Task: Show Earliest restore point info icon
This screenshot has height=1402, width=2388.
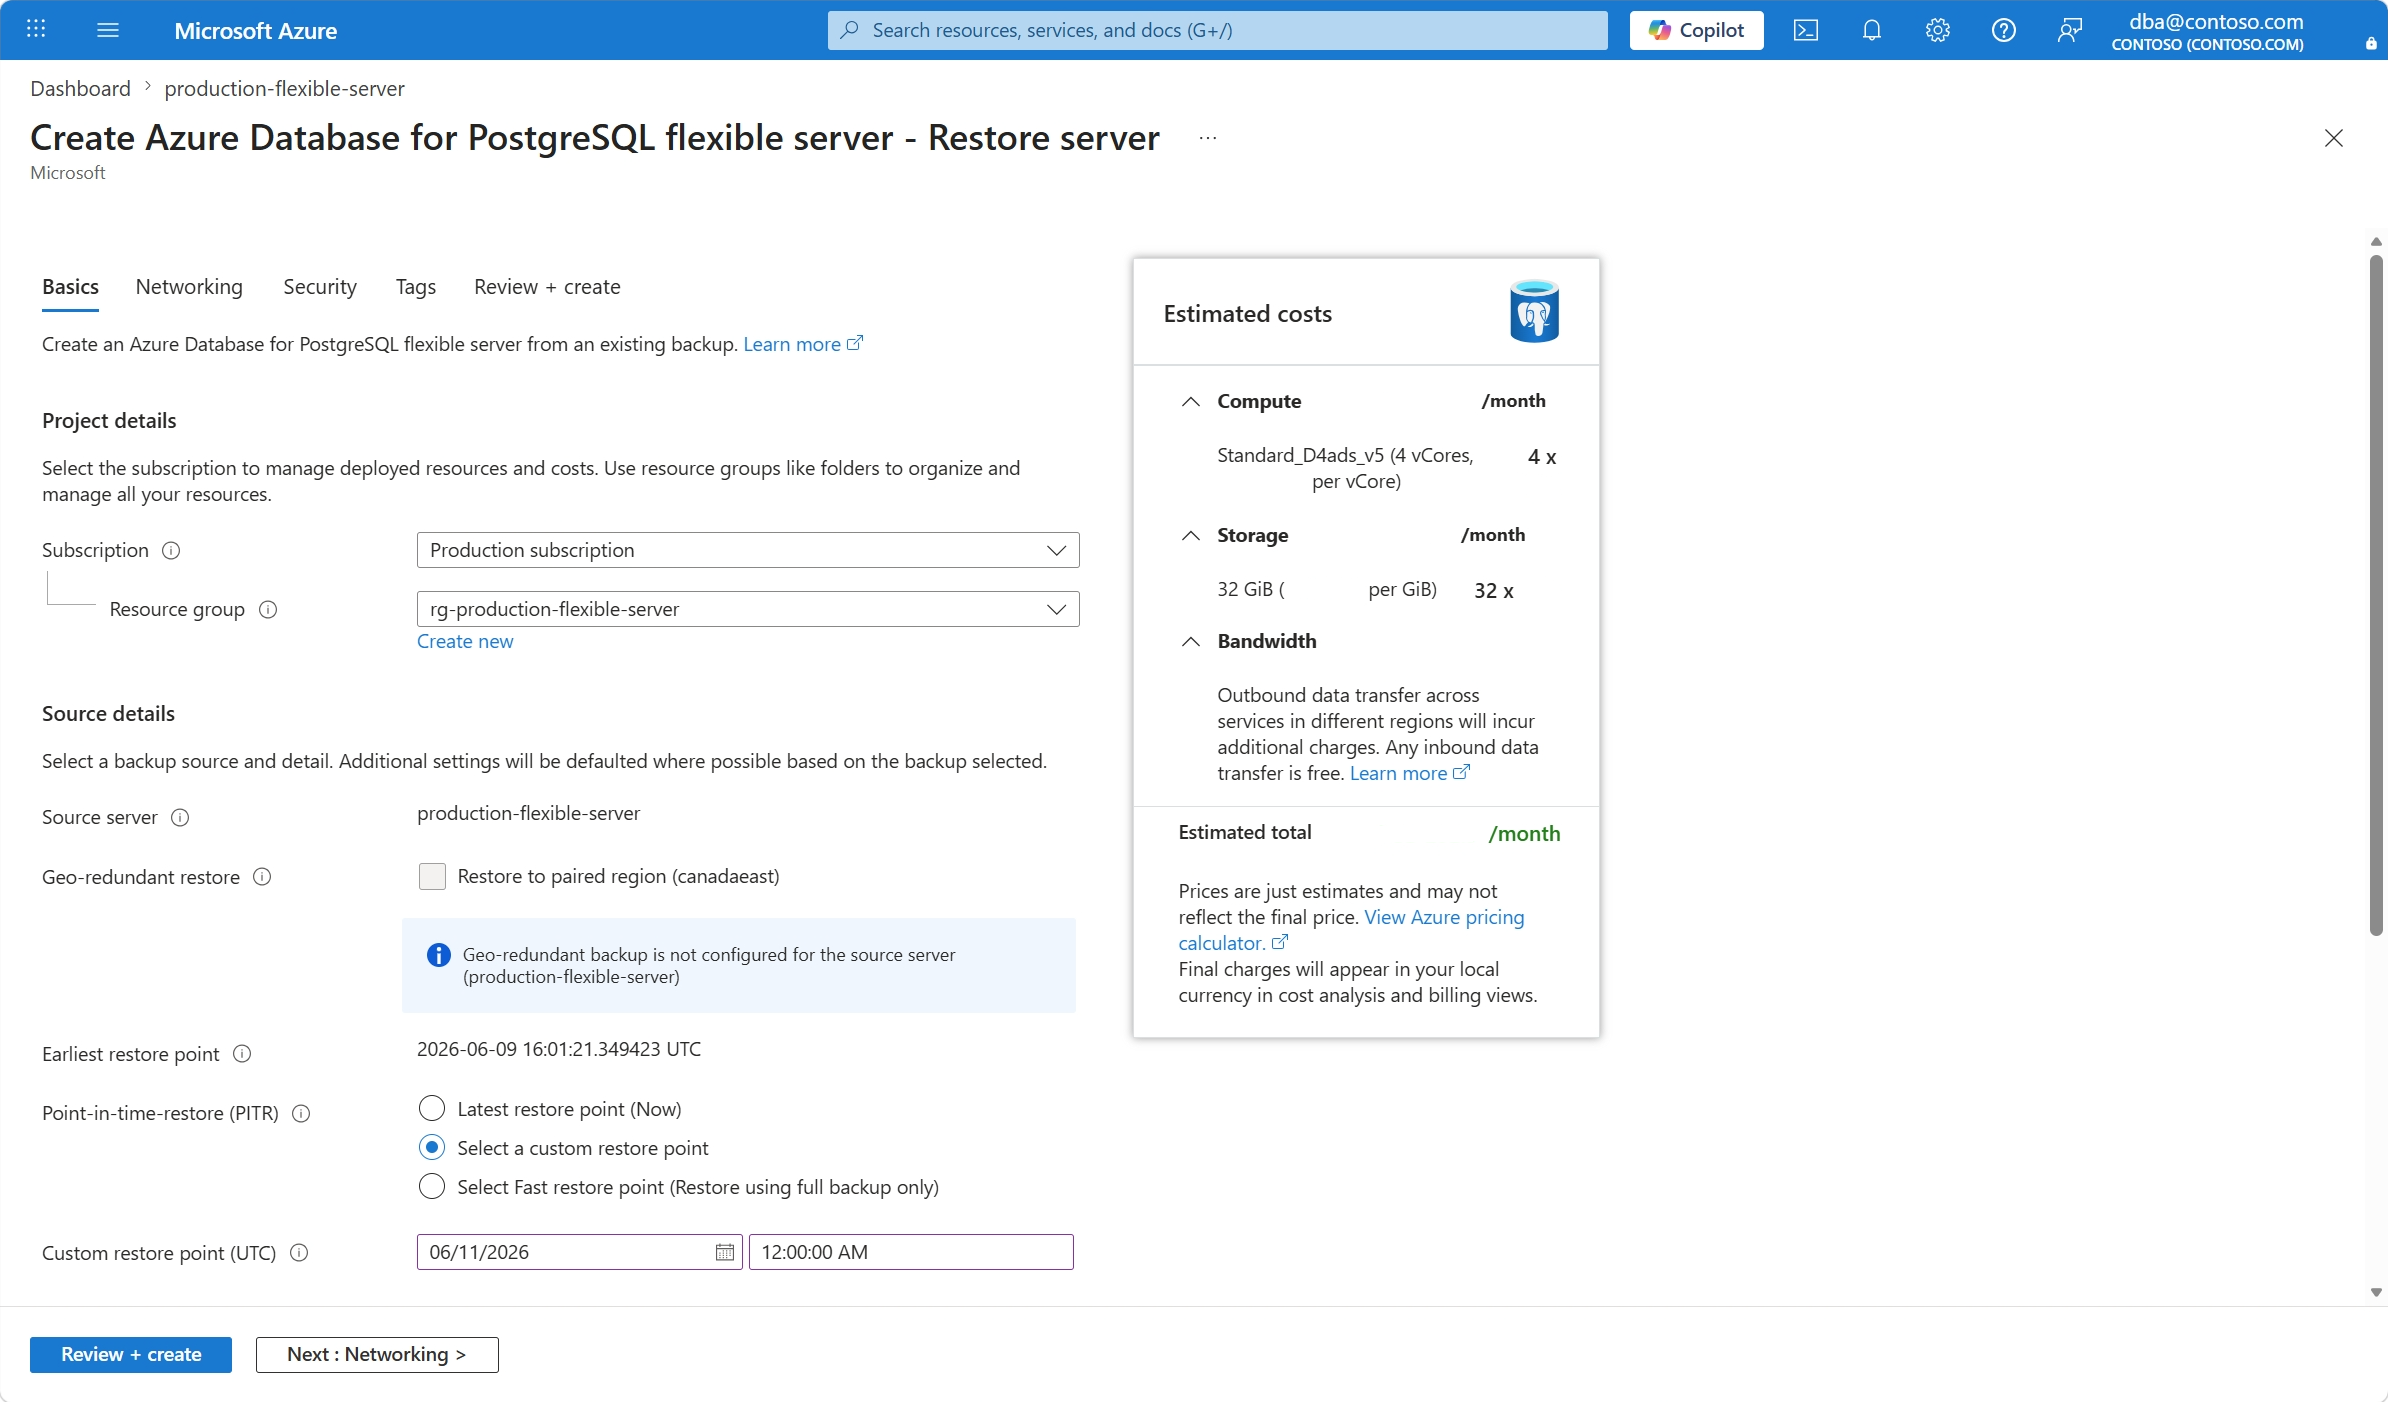Action: click(x=242, y=1054)
